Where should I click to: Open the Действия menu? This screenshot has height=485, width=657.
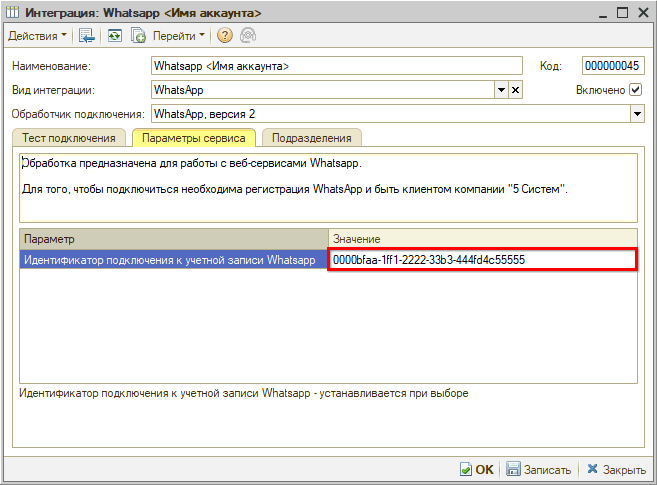tap(38, 36)
